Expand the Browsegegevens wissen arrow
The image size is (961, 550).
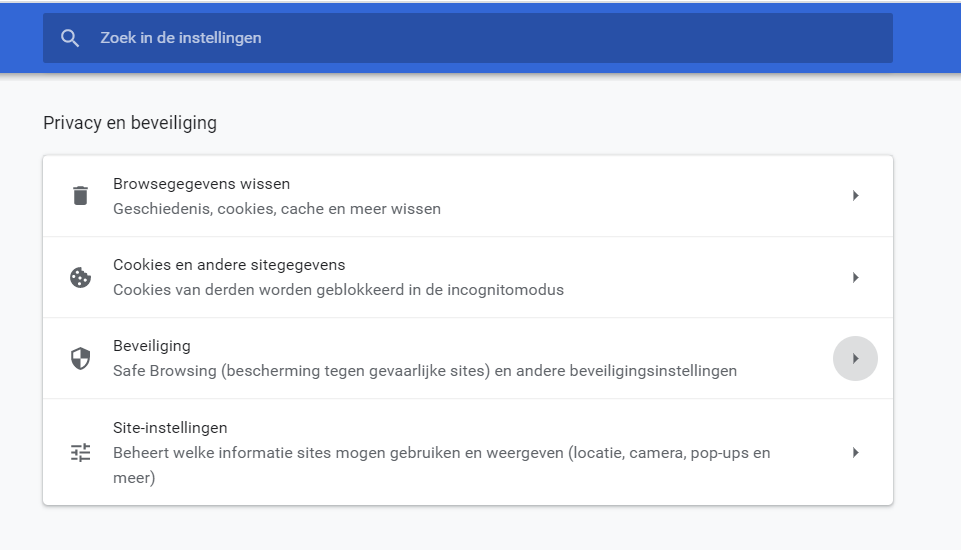[855, 196]
